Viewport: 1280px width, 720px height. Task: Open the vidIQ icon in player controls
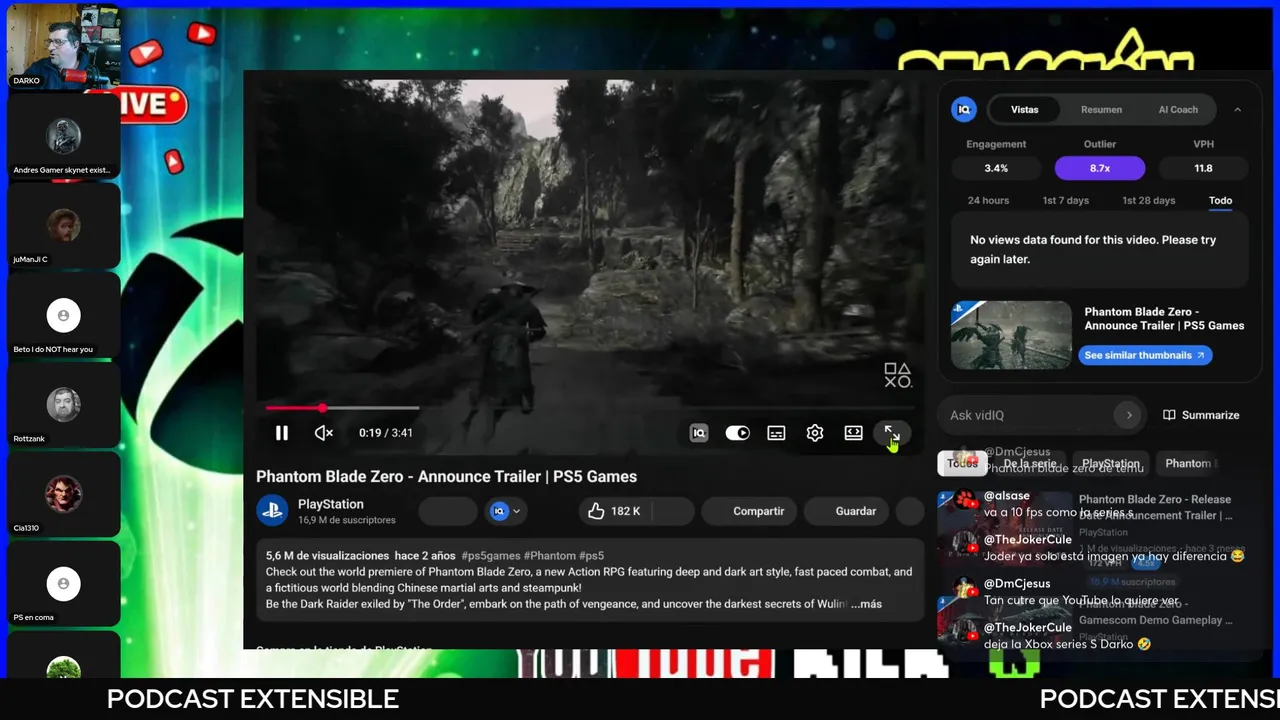[x=699, y=433]
